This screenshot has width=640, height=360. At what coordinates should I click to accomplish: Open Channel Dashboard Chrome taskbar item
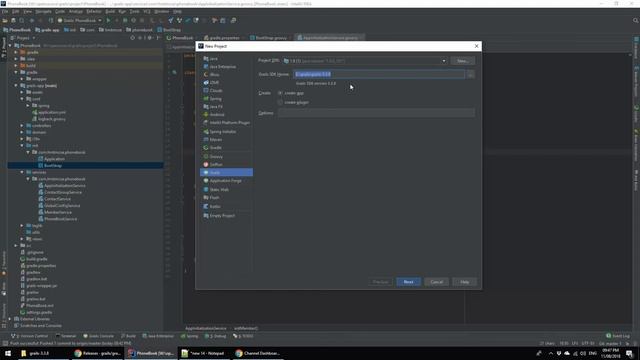[258, 353]
